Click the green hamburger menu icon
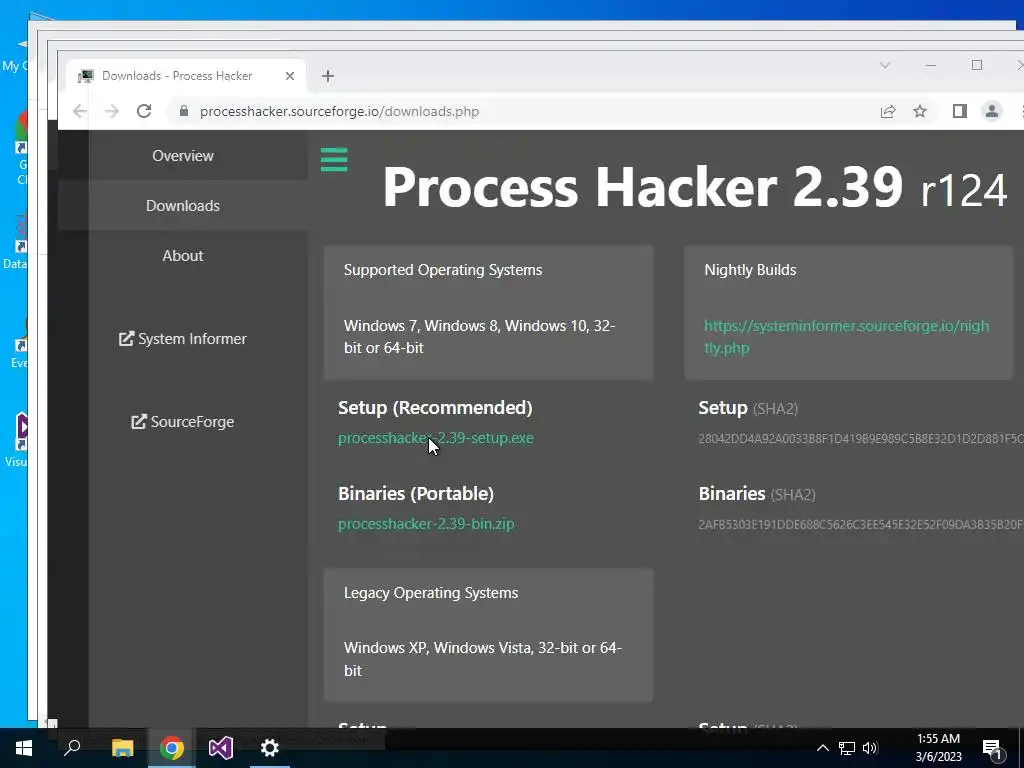1024x768 pixels. (334, 159)
